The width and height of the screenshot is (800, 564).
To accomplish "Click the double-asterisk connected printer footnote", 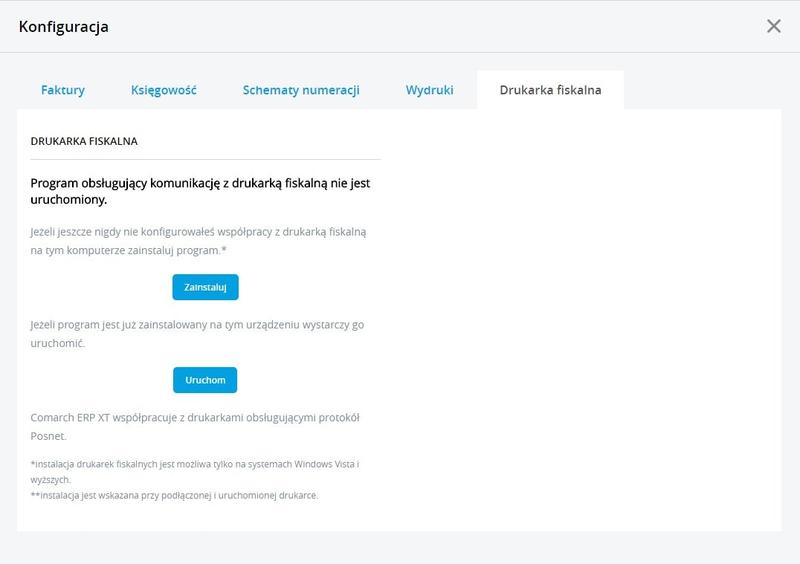I will coord(175,496).
